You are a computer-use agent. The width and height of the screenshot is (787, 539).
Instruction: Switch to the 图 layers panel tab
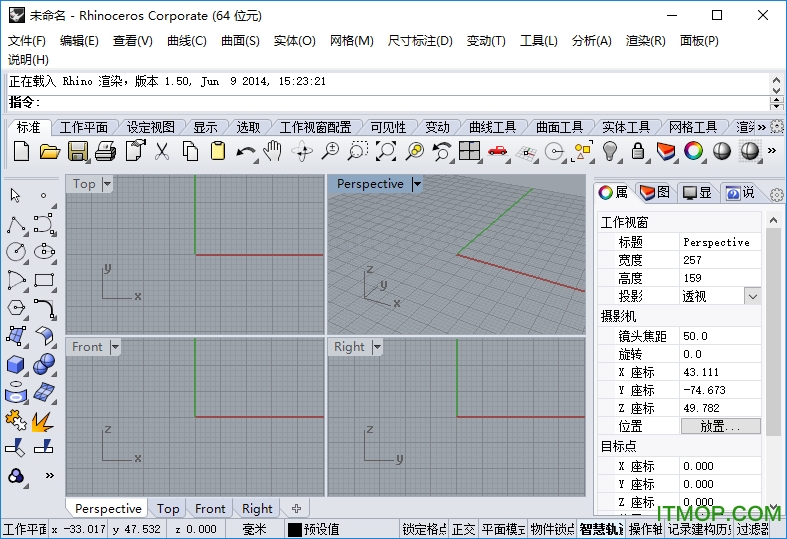[655, 192]
